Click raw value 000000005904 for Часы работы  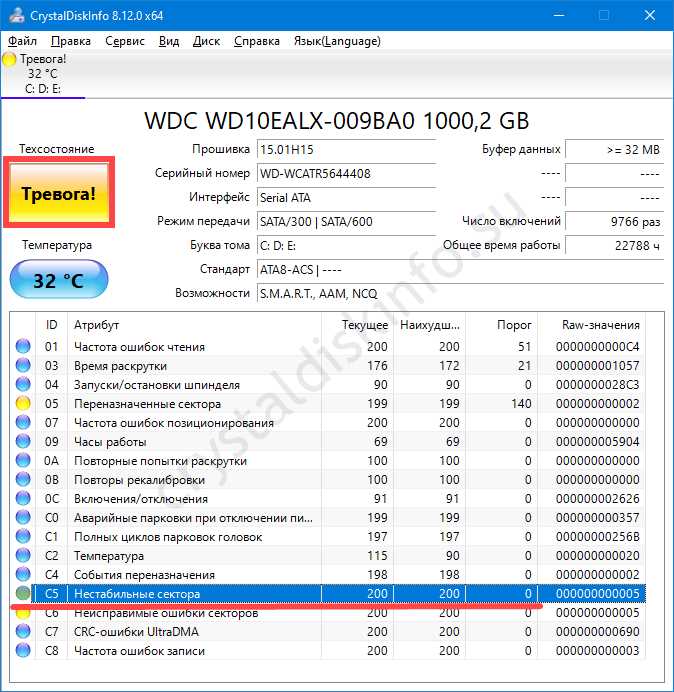597,441
